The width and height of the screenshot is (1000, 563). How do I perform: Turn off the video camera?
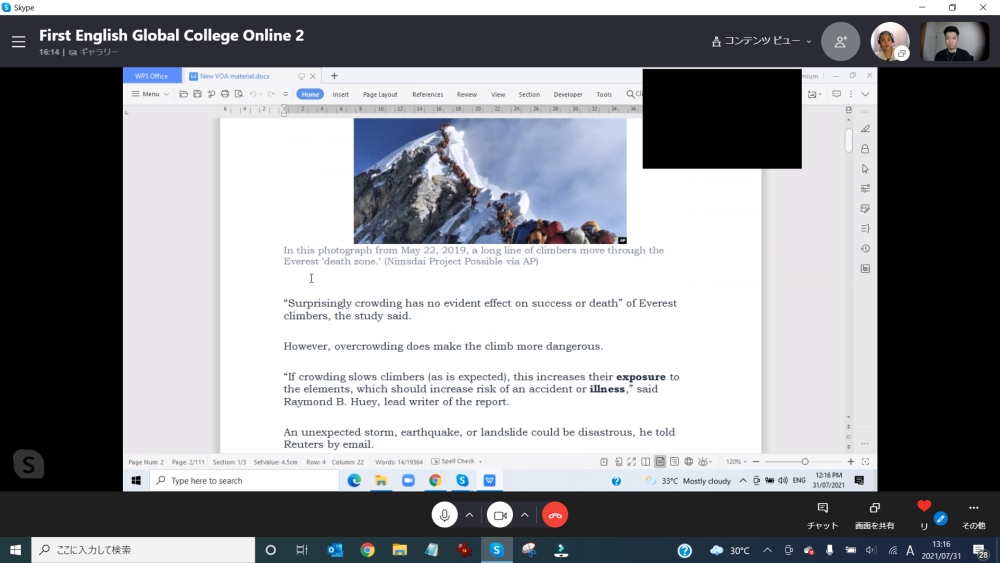pyautogui.click(x=500, y=515)
